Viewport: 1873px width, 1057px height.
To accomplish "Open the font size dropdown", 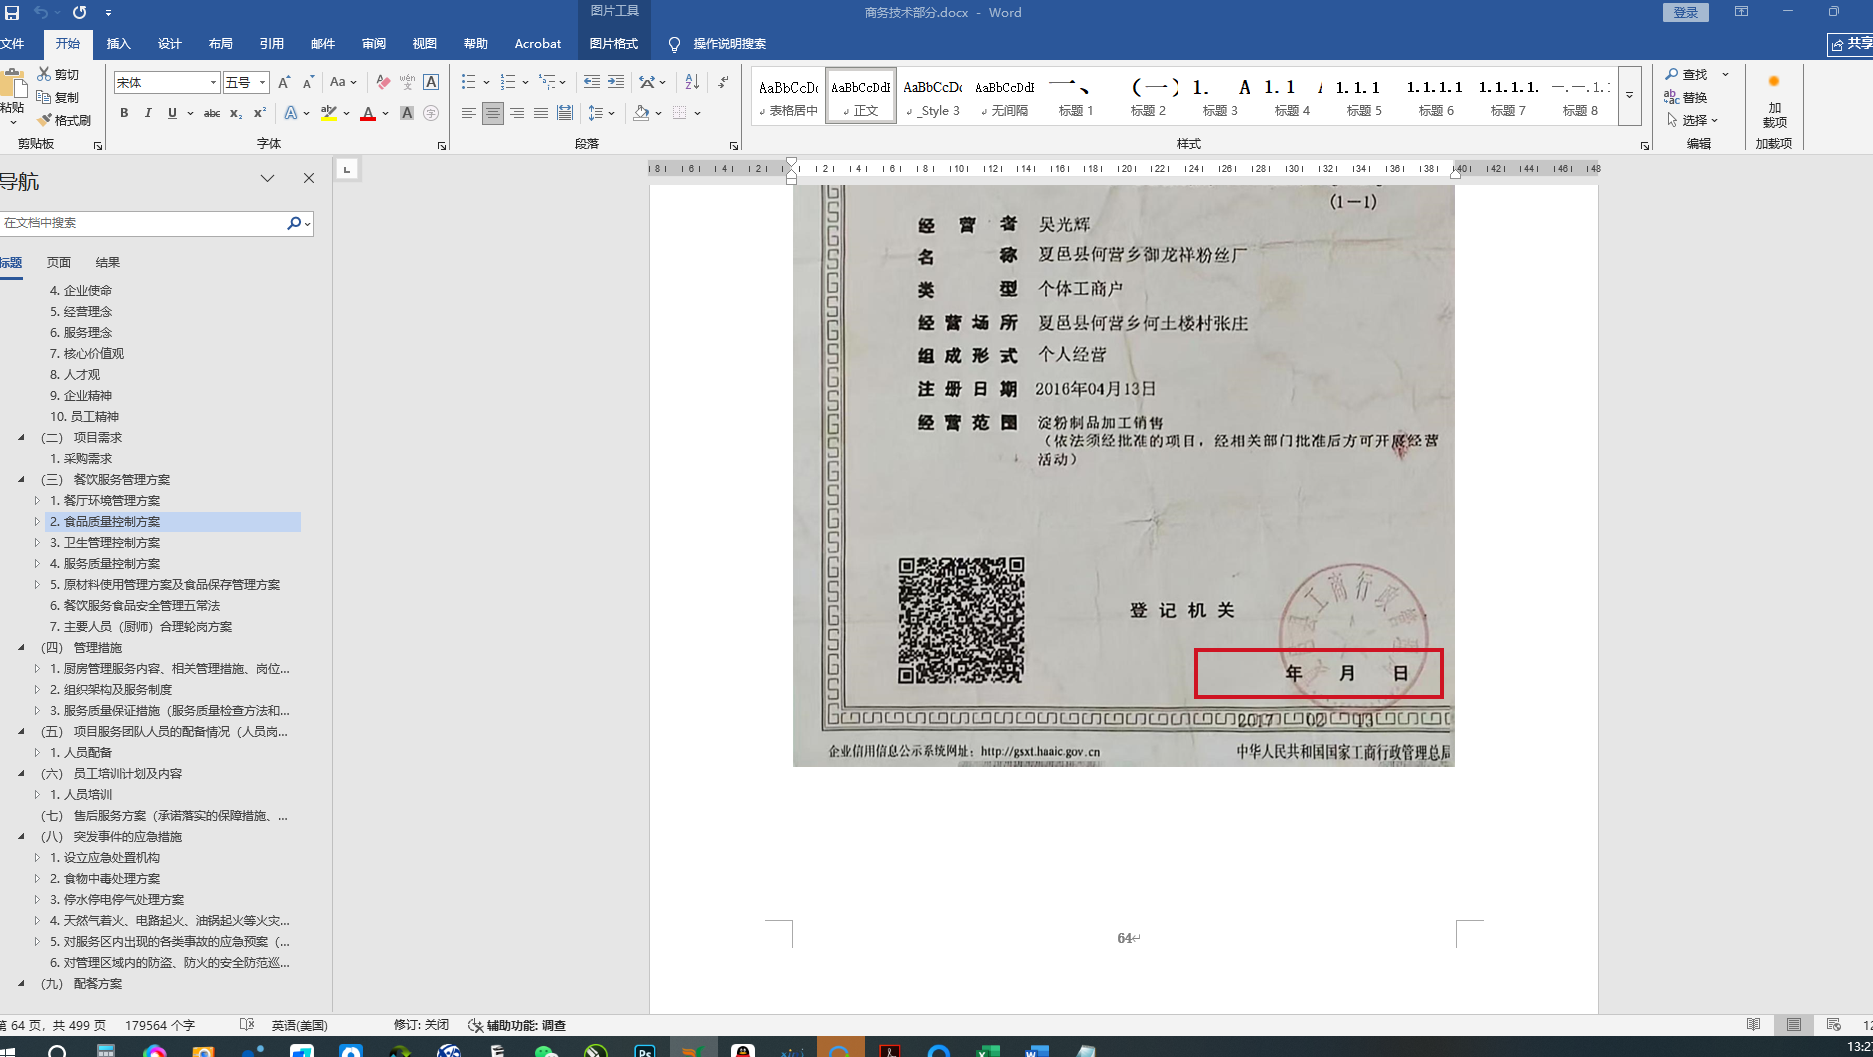I will 263,82.
